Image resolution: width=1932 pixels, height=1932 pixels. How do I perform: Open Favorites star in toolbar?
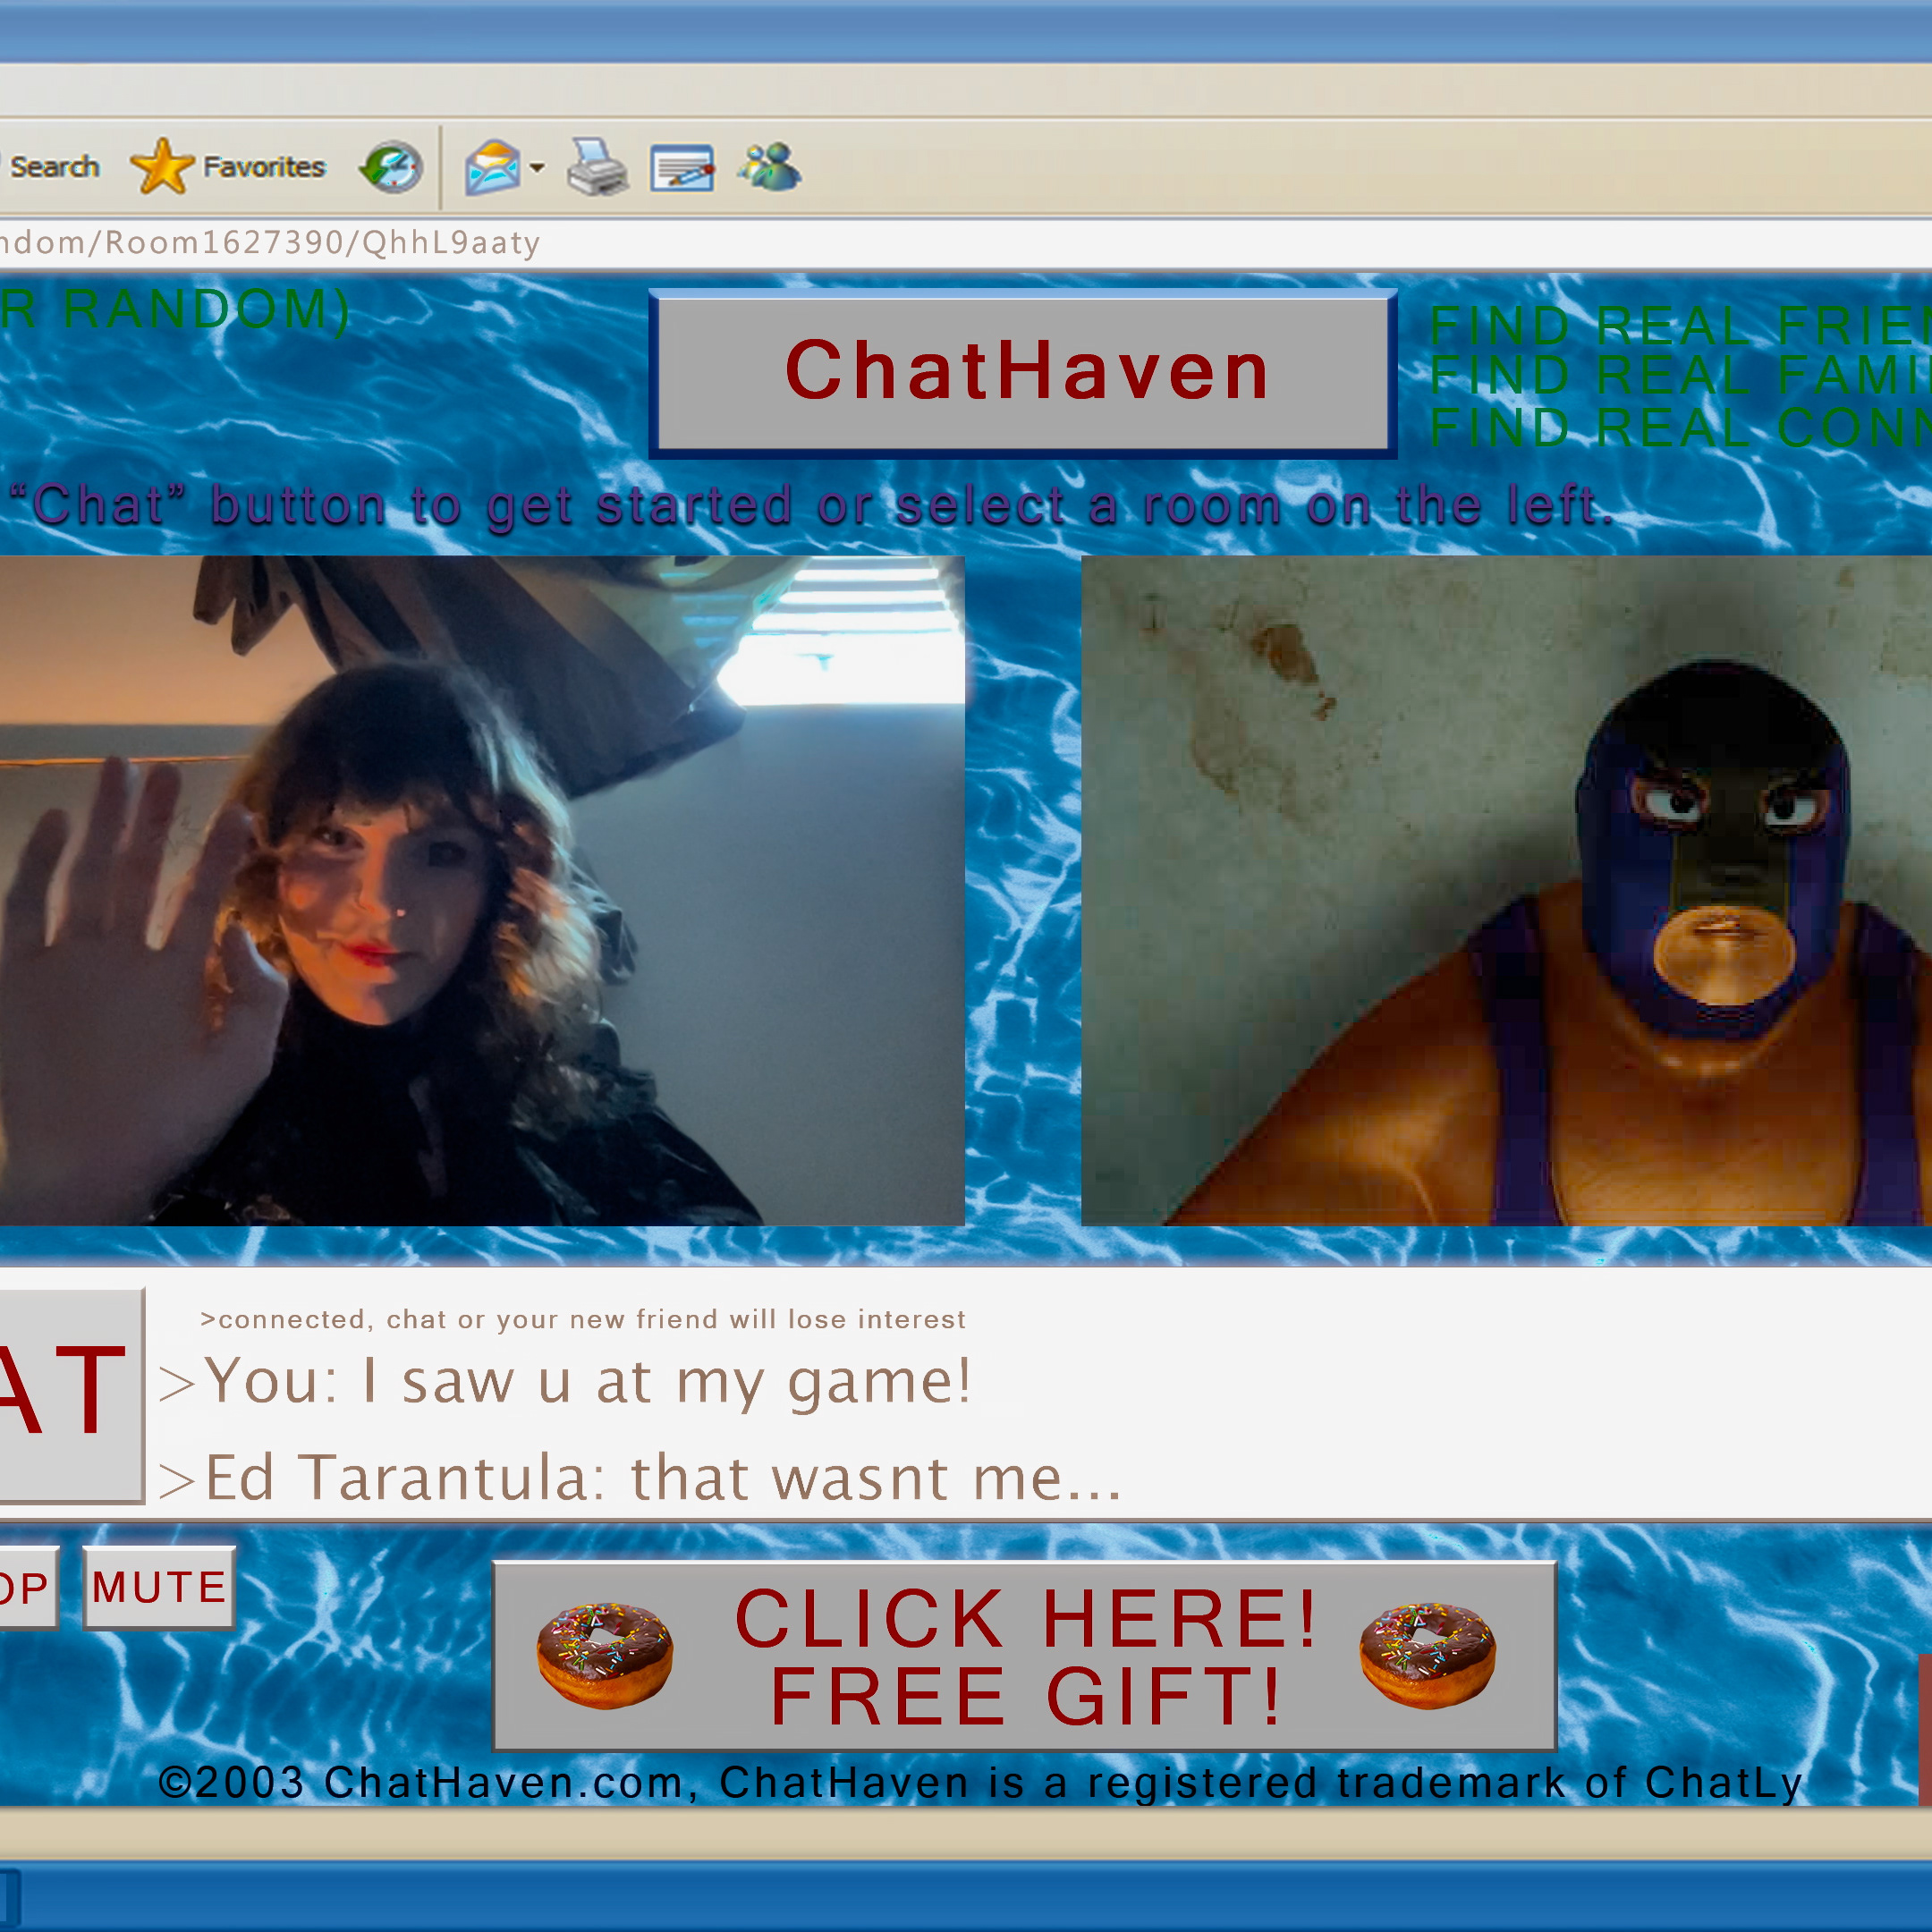pyautogui.click(x=228, y=166)
